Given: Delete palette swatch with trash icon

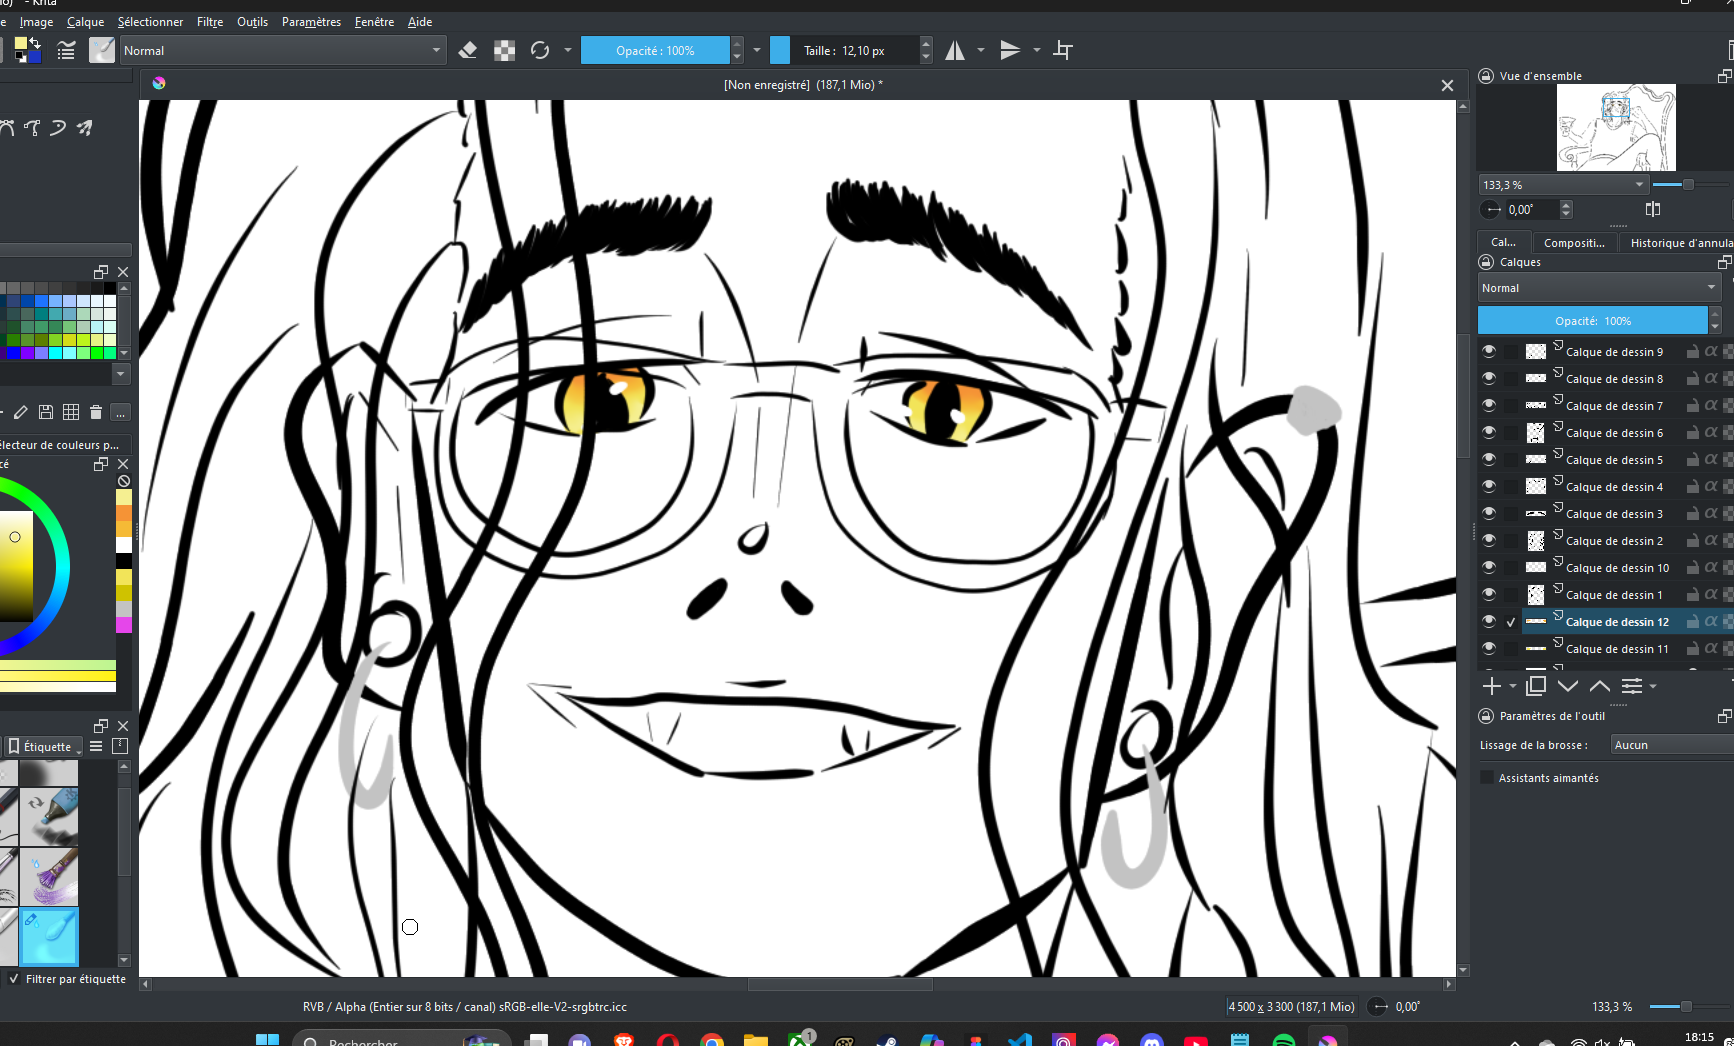Looking at the screenshot, I should coord(96,412).
